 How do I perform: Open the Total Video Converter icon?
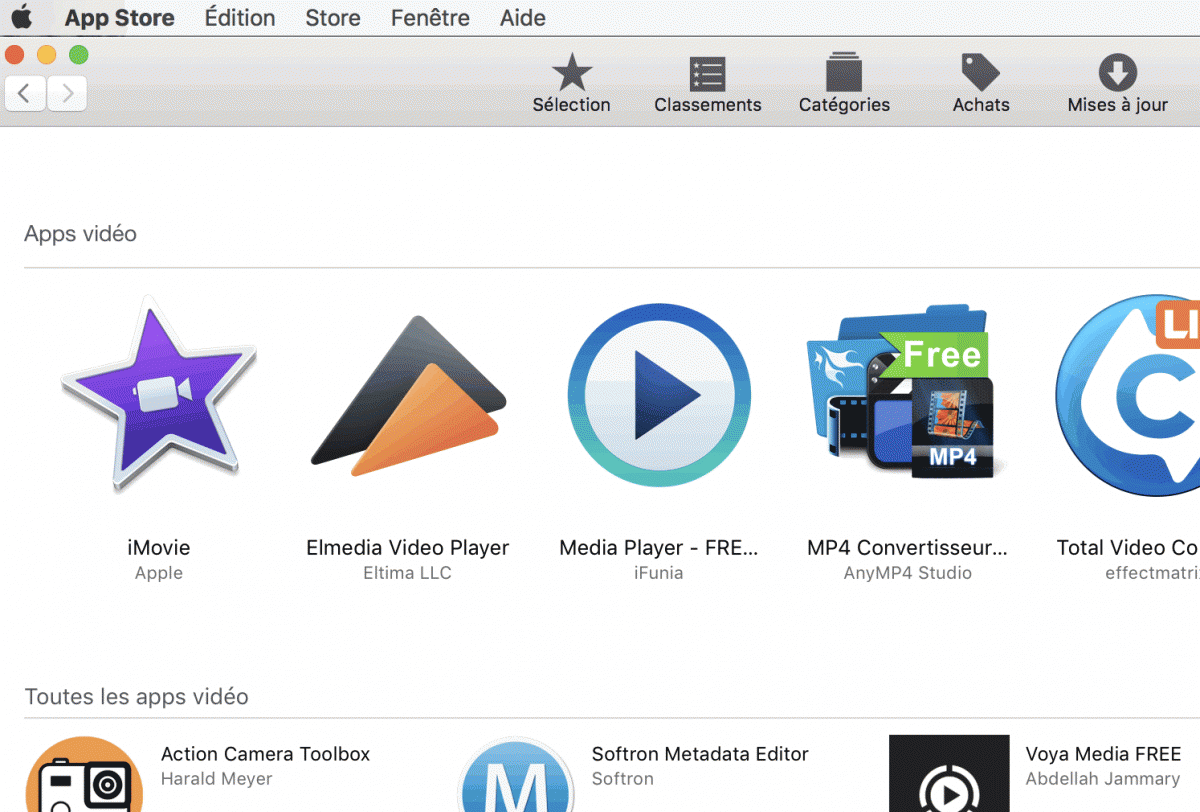pos(1128,396)
